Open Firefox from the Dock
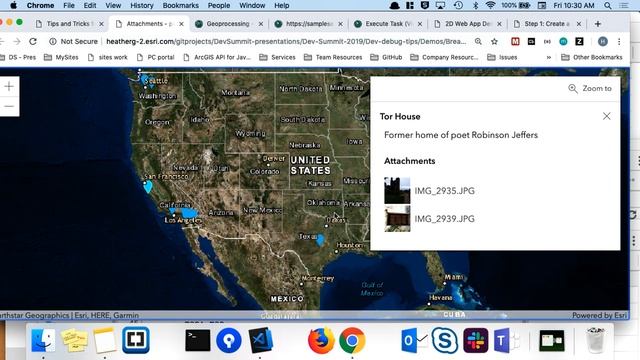The height and width of the screenshot is (360, 640). click(x=321, y=340)
